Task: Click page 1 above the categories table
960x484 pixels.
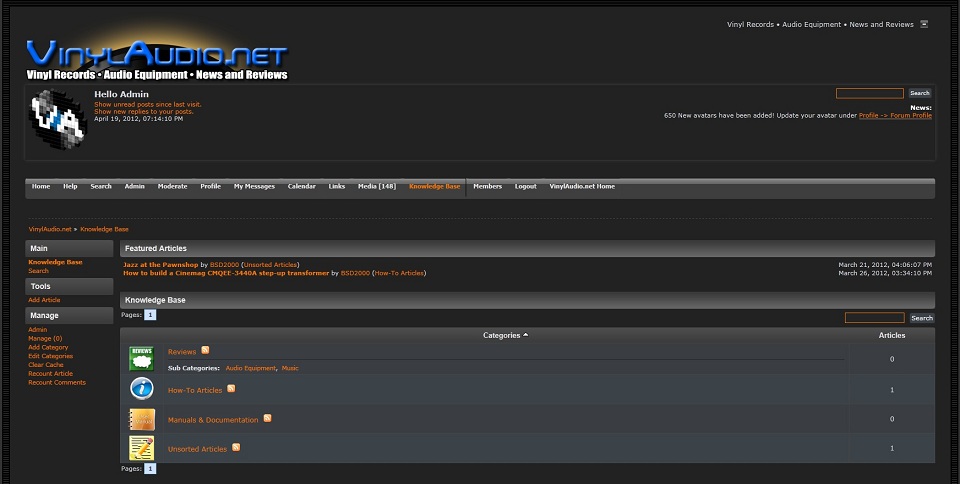Action: pyautogui.click(x=150, y=315)
